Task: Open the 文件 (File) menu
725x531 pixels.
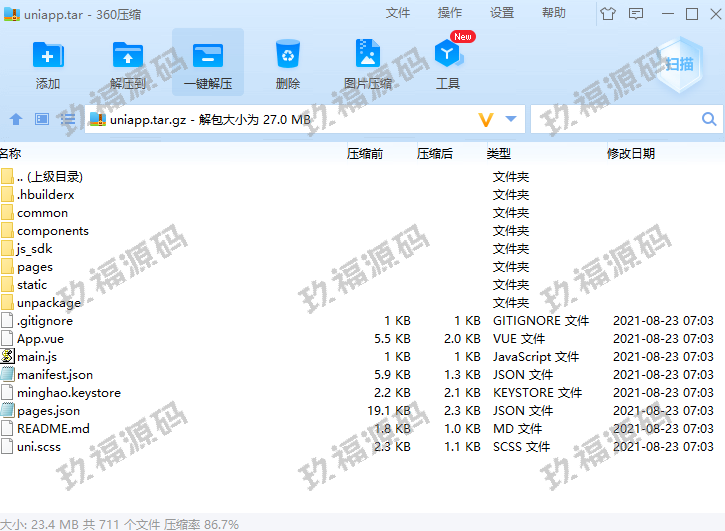Action: [398, 13]
